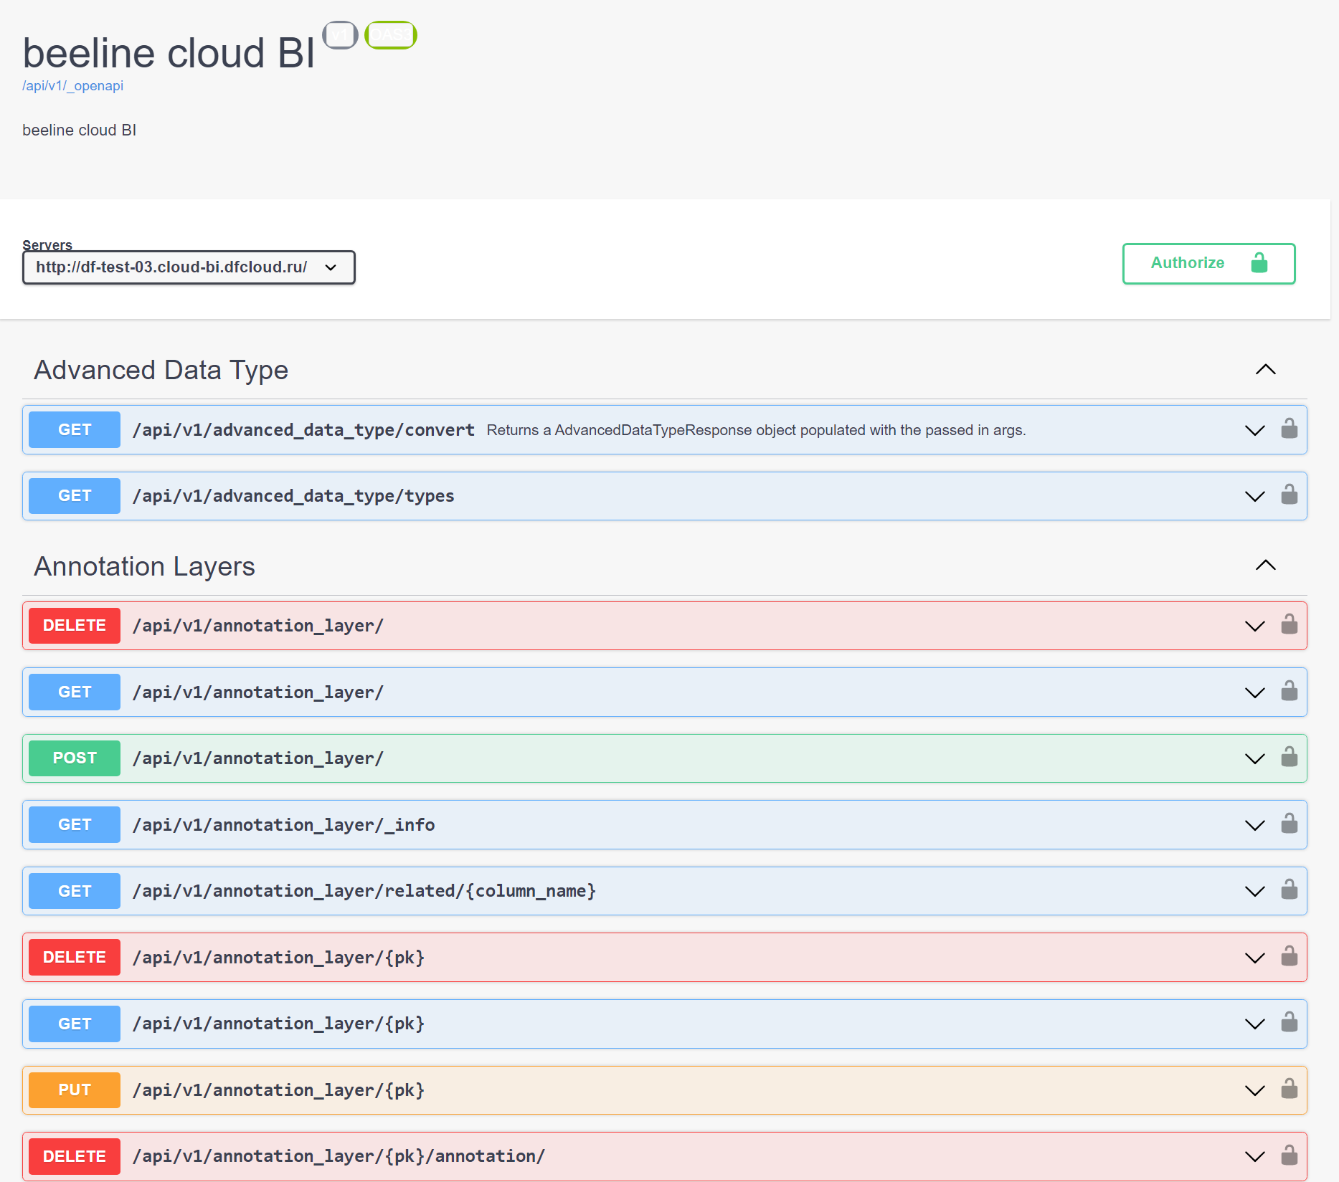Click path text in GET annotation_layer/{pk} row
Screen dimensions: 1339x1182
(x=279, y=1024)
